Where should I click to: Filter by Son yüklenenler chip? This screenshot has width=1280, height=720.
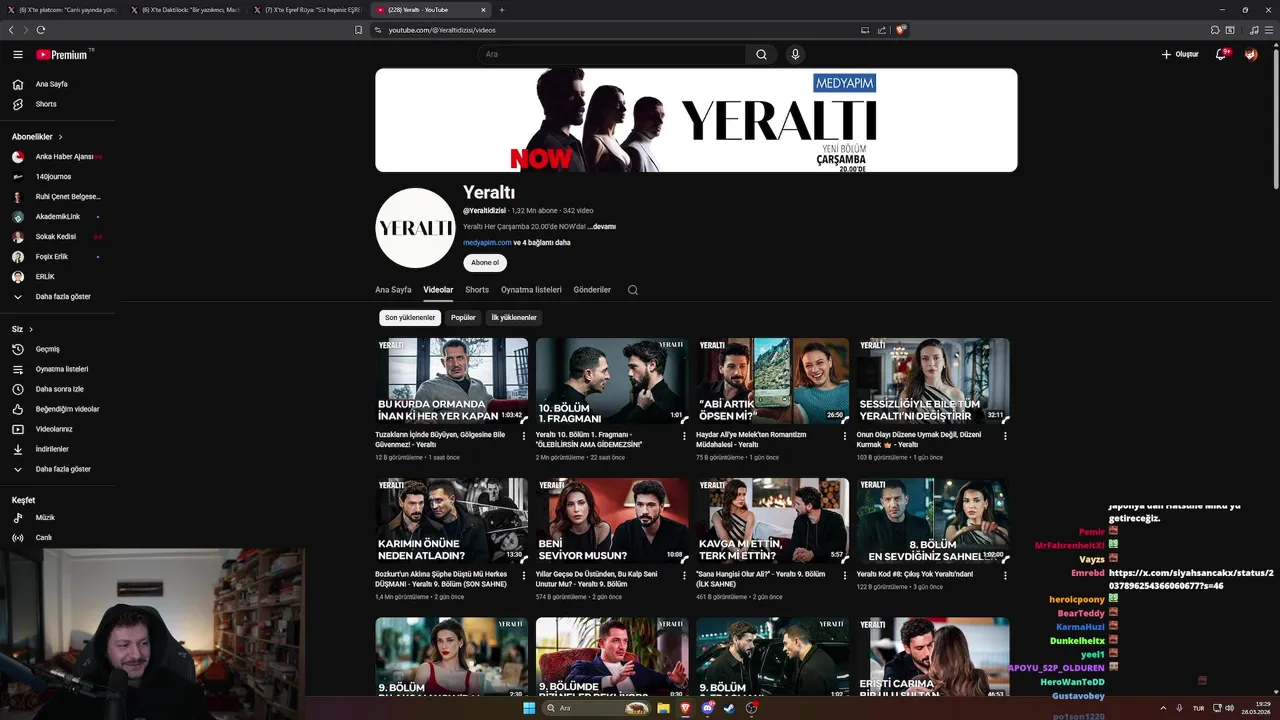coord(410,318)
